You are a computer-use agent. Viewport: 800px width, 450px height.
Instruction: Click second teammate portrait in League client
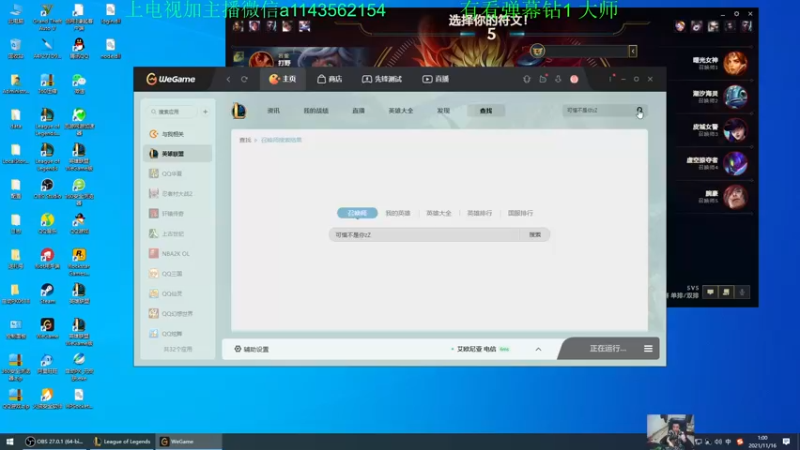point(735,96)
